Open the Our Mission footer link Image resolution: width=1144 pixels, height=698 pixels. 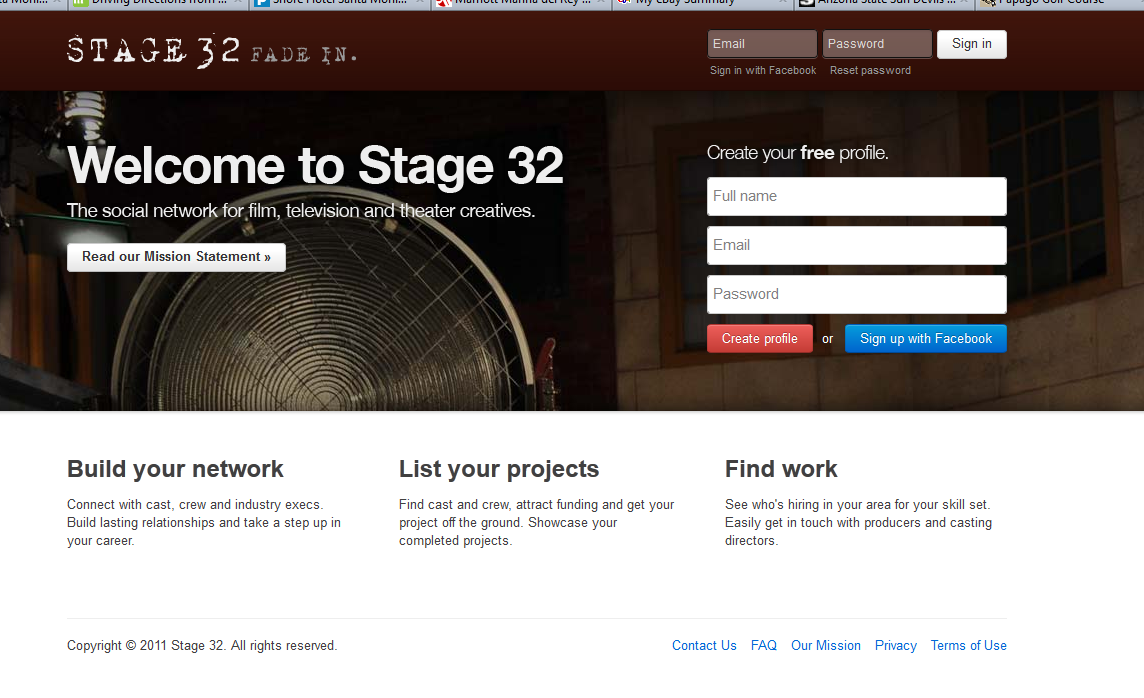[825, 645]
